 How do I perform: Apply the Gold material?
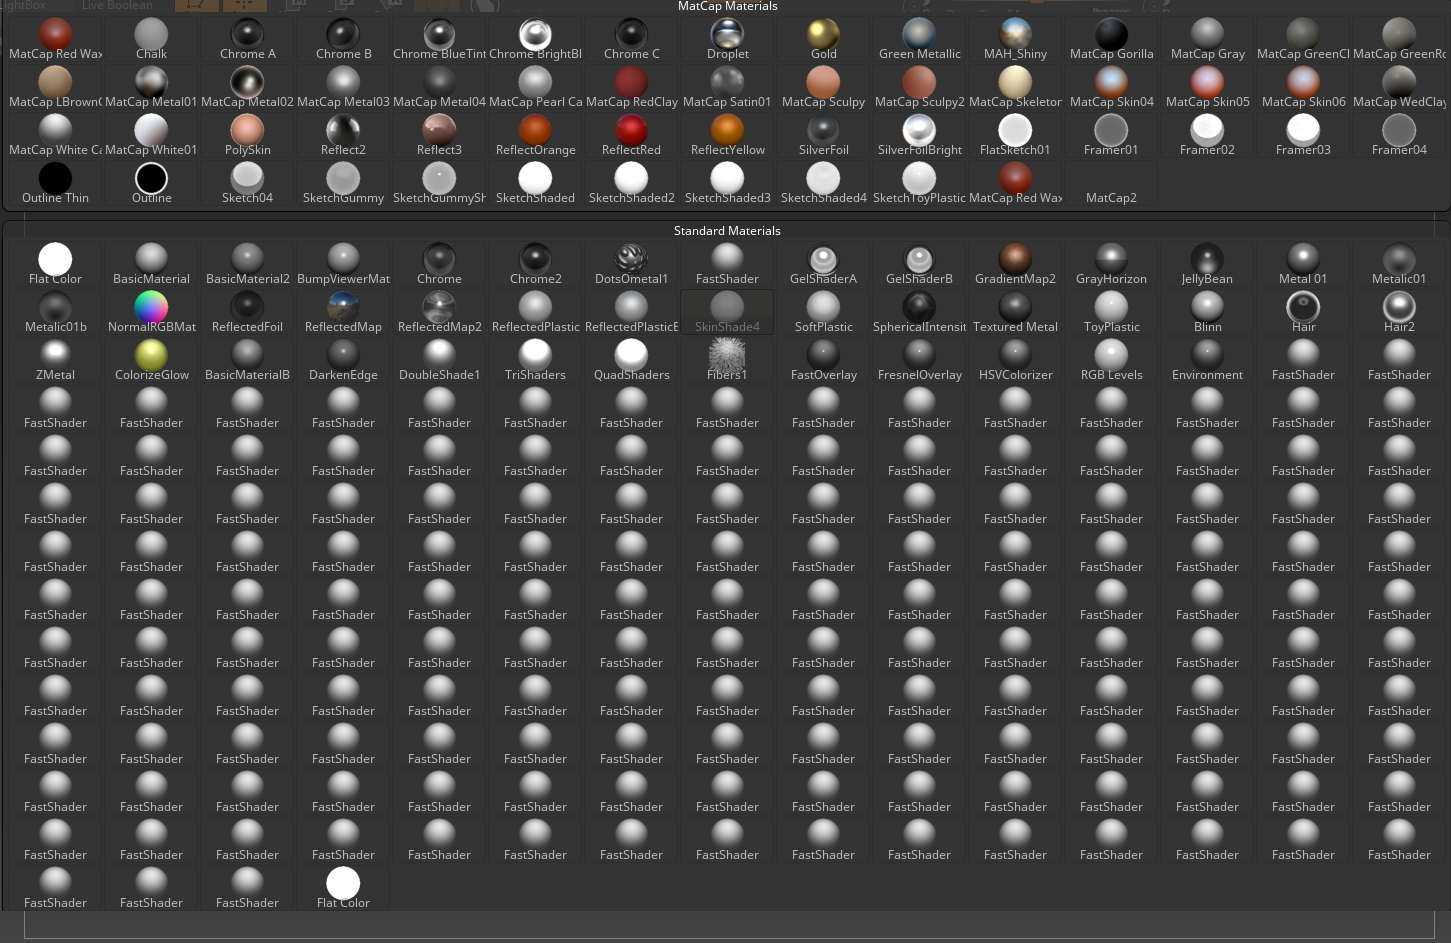point(823,39)
